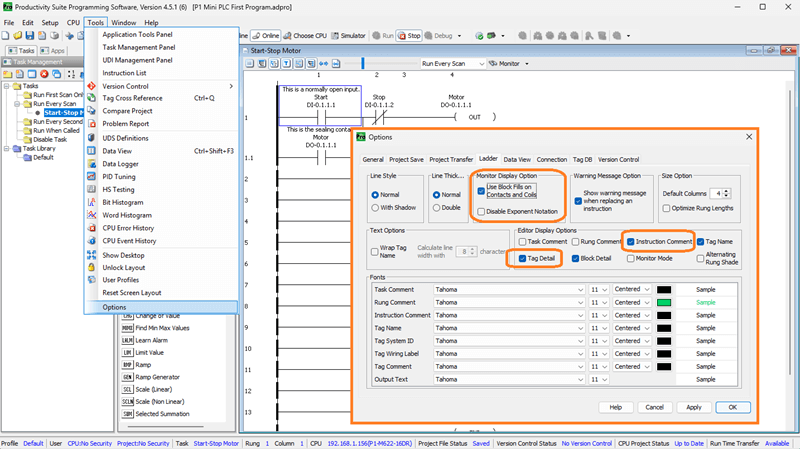
Task: Click the green Rung Comment color swatch
Action: [664, 301]
